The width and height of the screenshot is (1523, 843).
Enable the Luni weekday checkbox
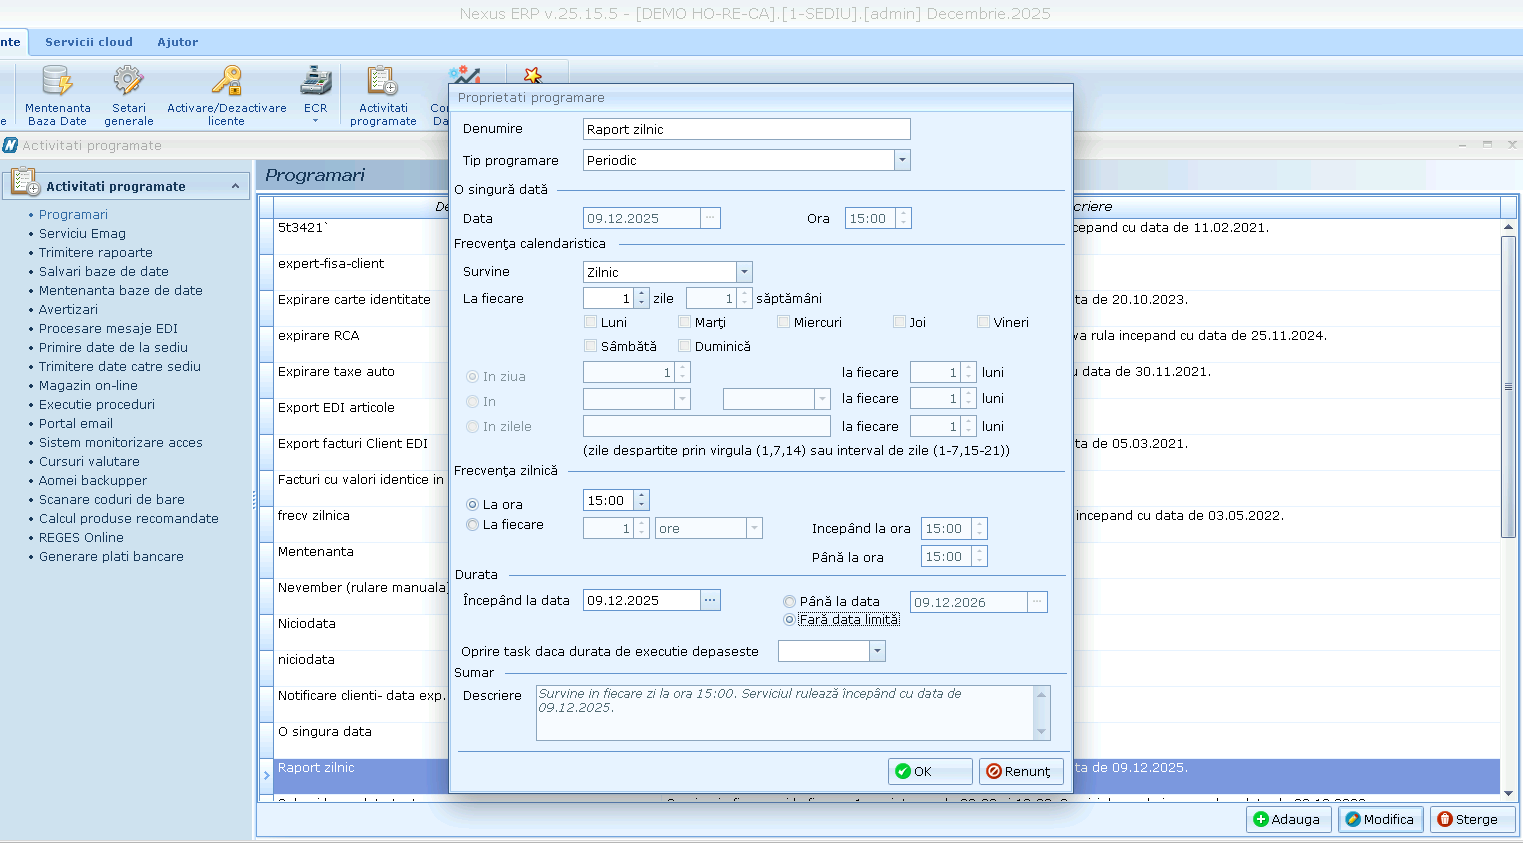pyautogui.click(x=591, y=322)
